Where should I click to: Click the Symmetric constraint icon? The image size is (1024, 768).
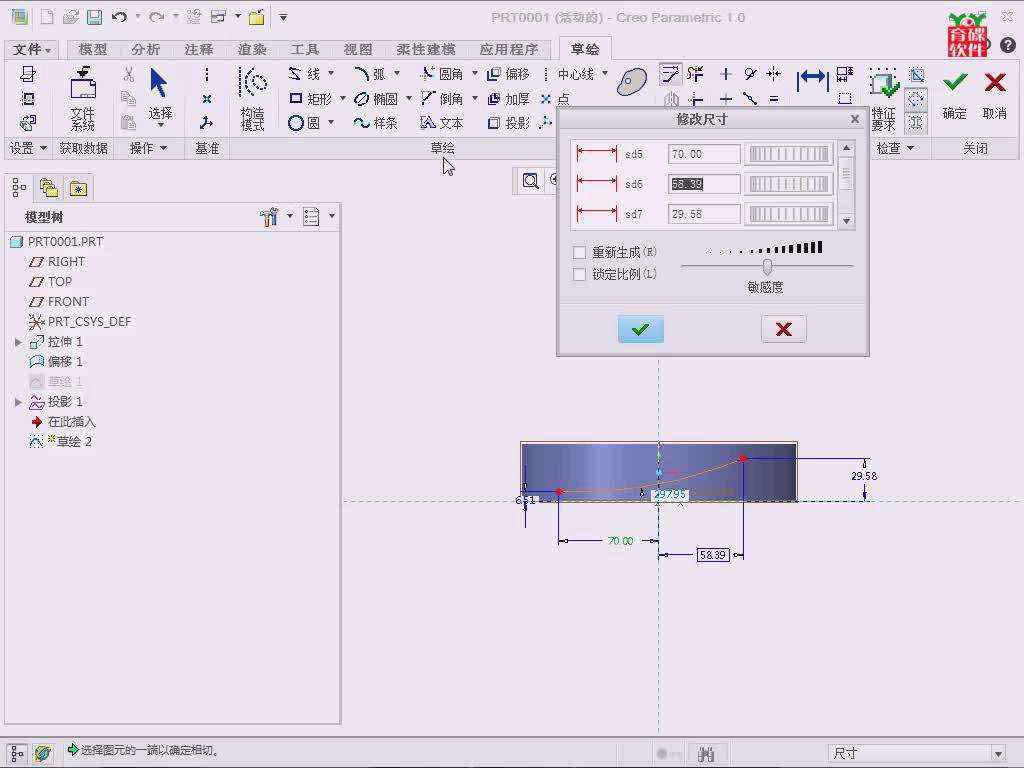(774, 74)
